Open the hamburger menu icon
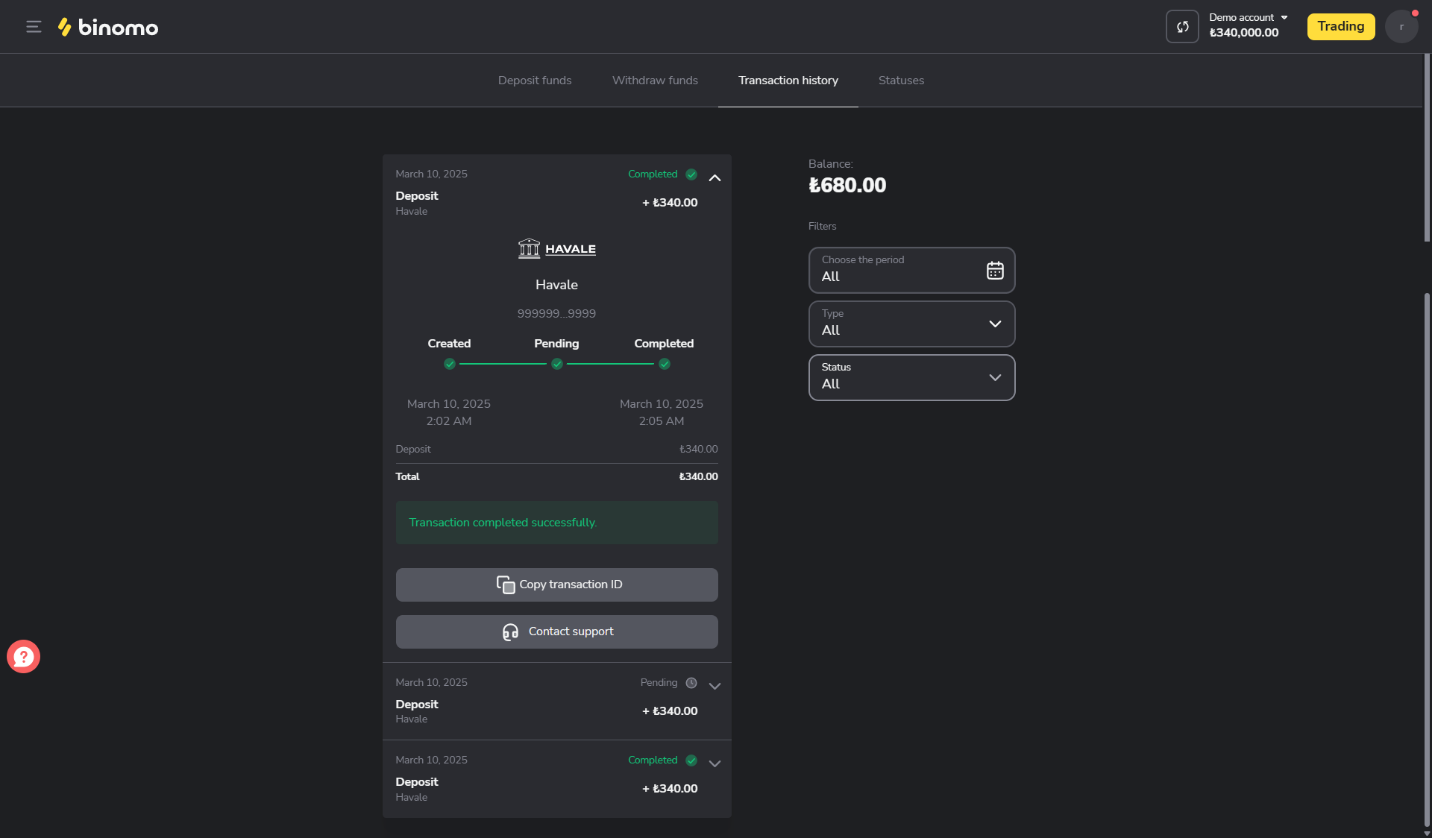Viewport: 1432px width, 838px height. [34, 27]
